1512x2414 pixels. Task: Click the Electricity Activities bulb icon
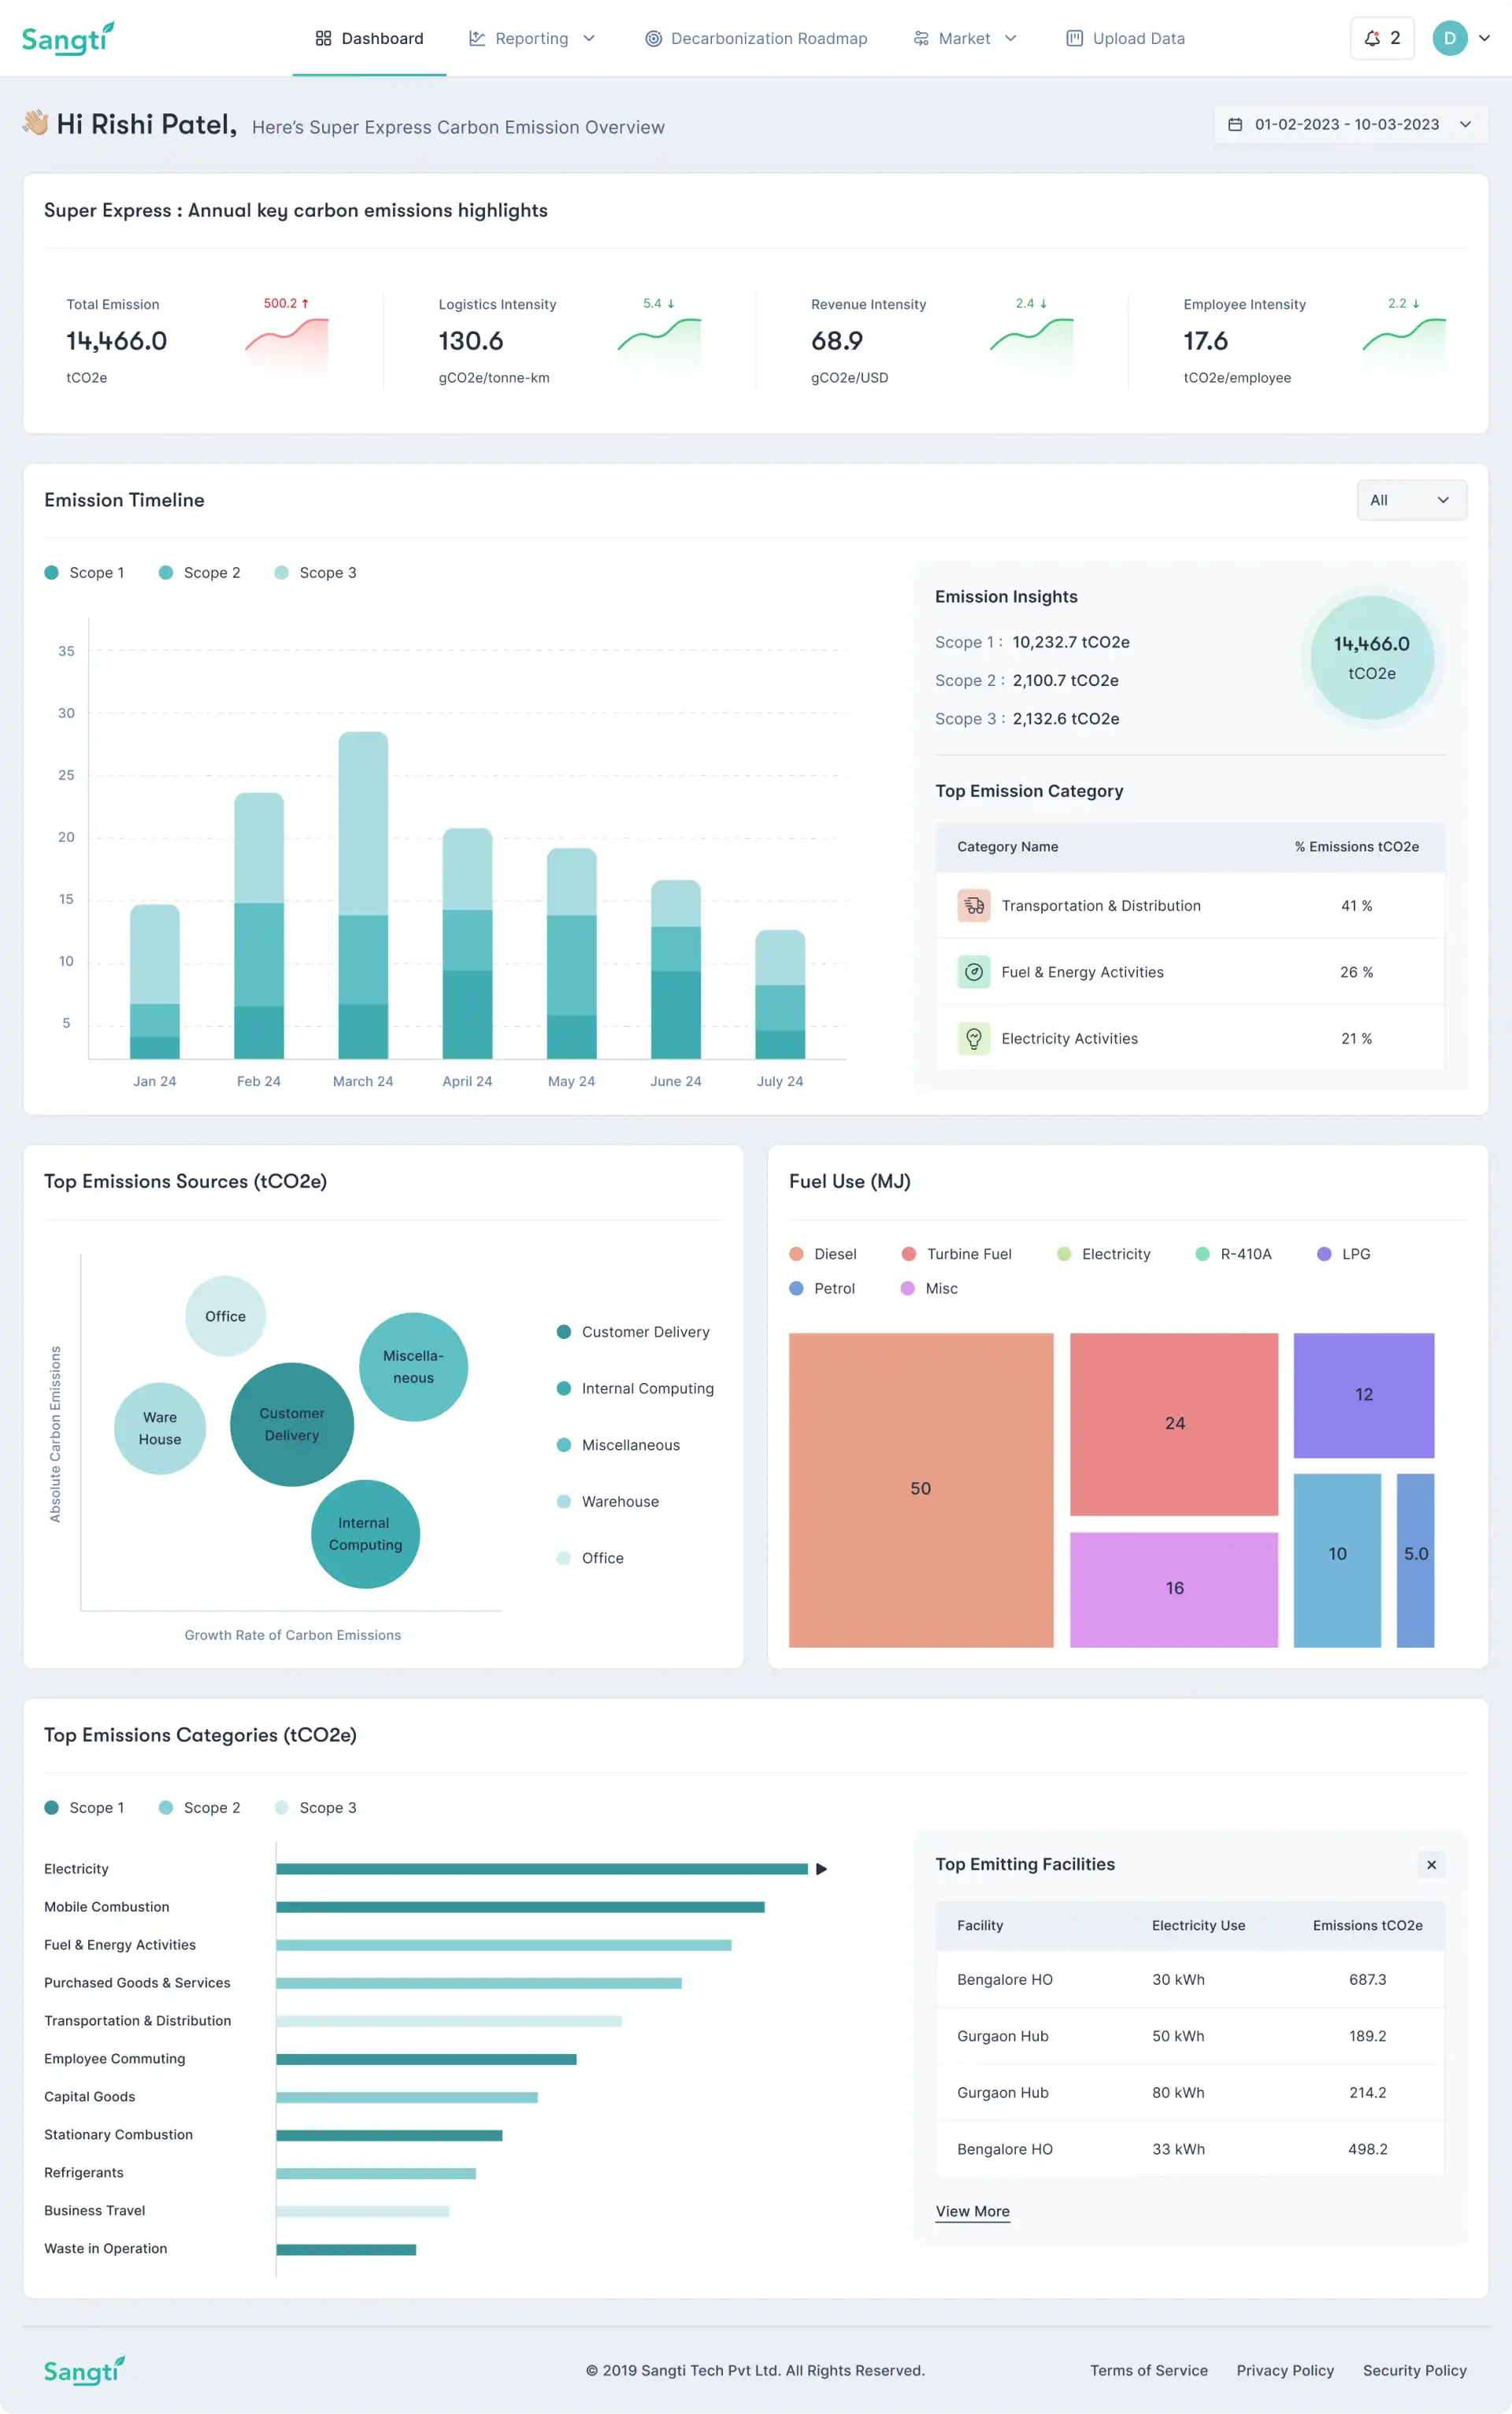tap(973, 1038)
